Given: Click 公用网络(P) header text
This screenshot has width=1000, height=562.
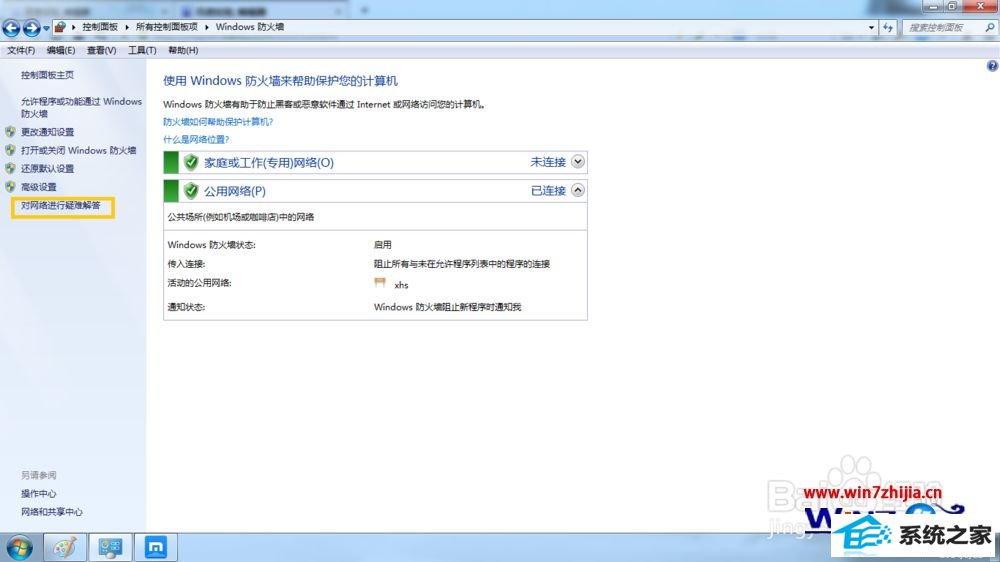Looking at the screenshot, I should tap(235, 191).
